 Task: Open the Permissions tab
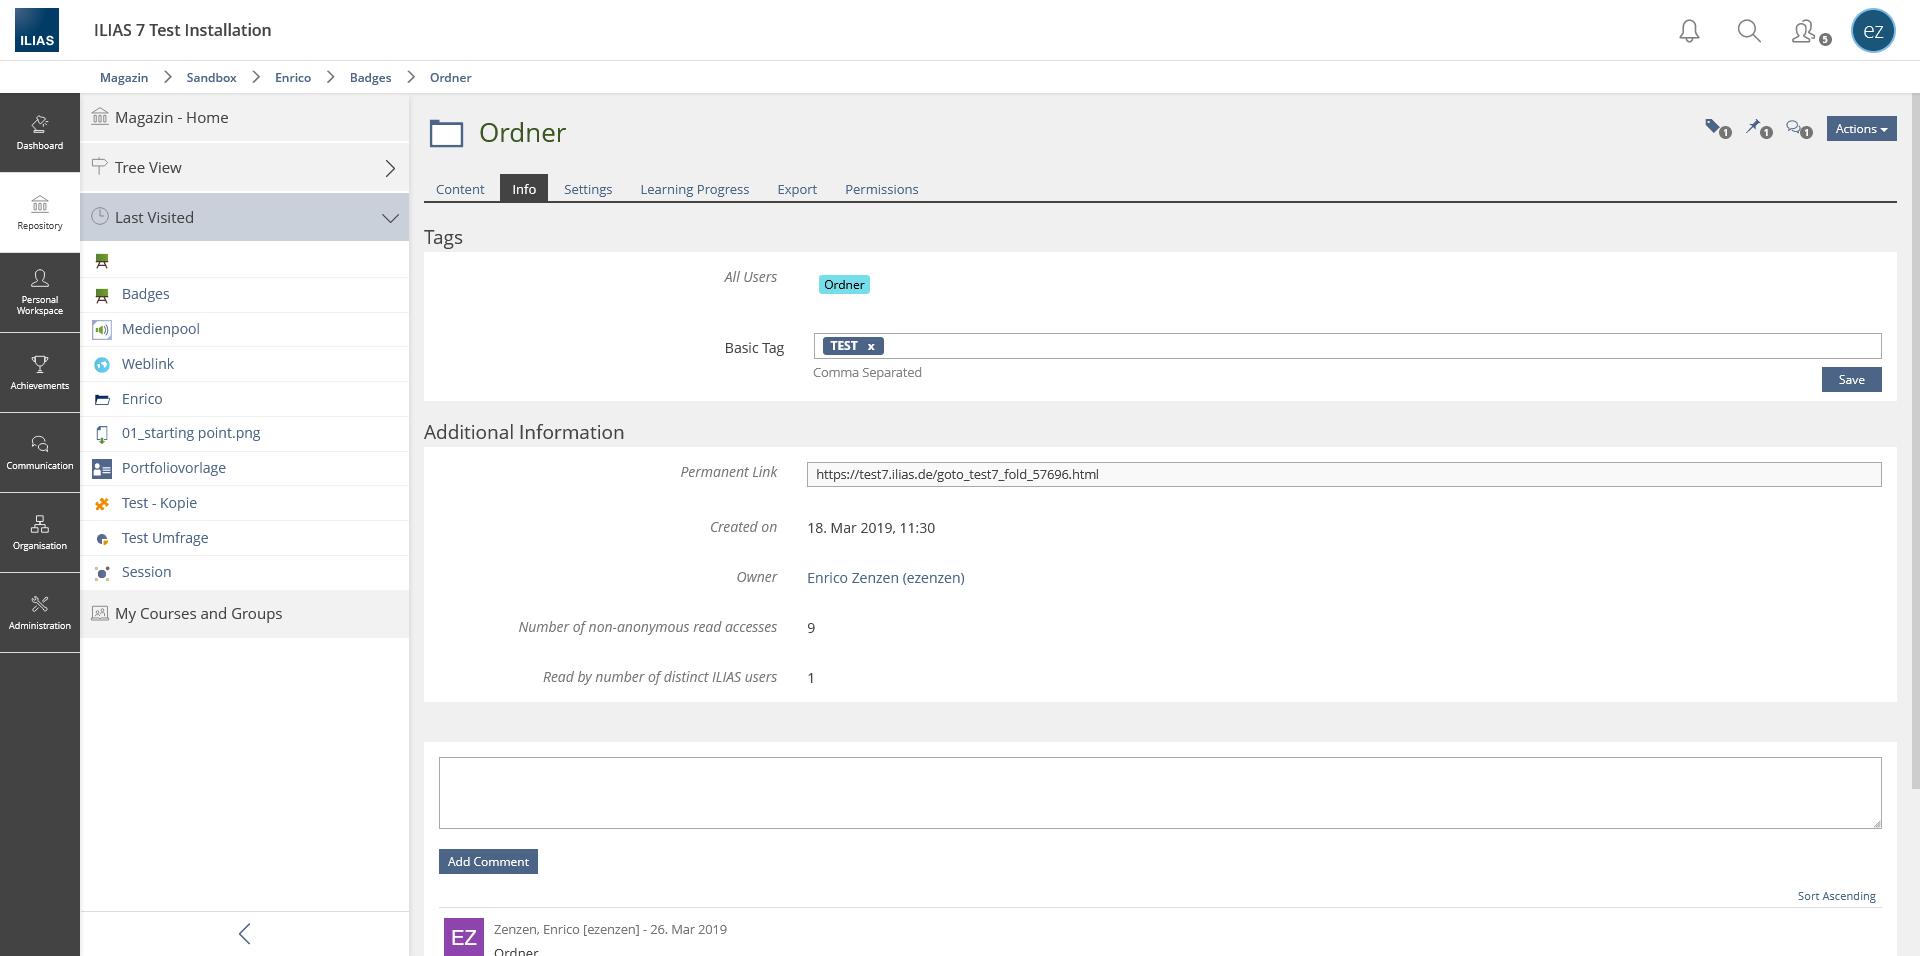[881, 190]
